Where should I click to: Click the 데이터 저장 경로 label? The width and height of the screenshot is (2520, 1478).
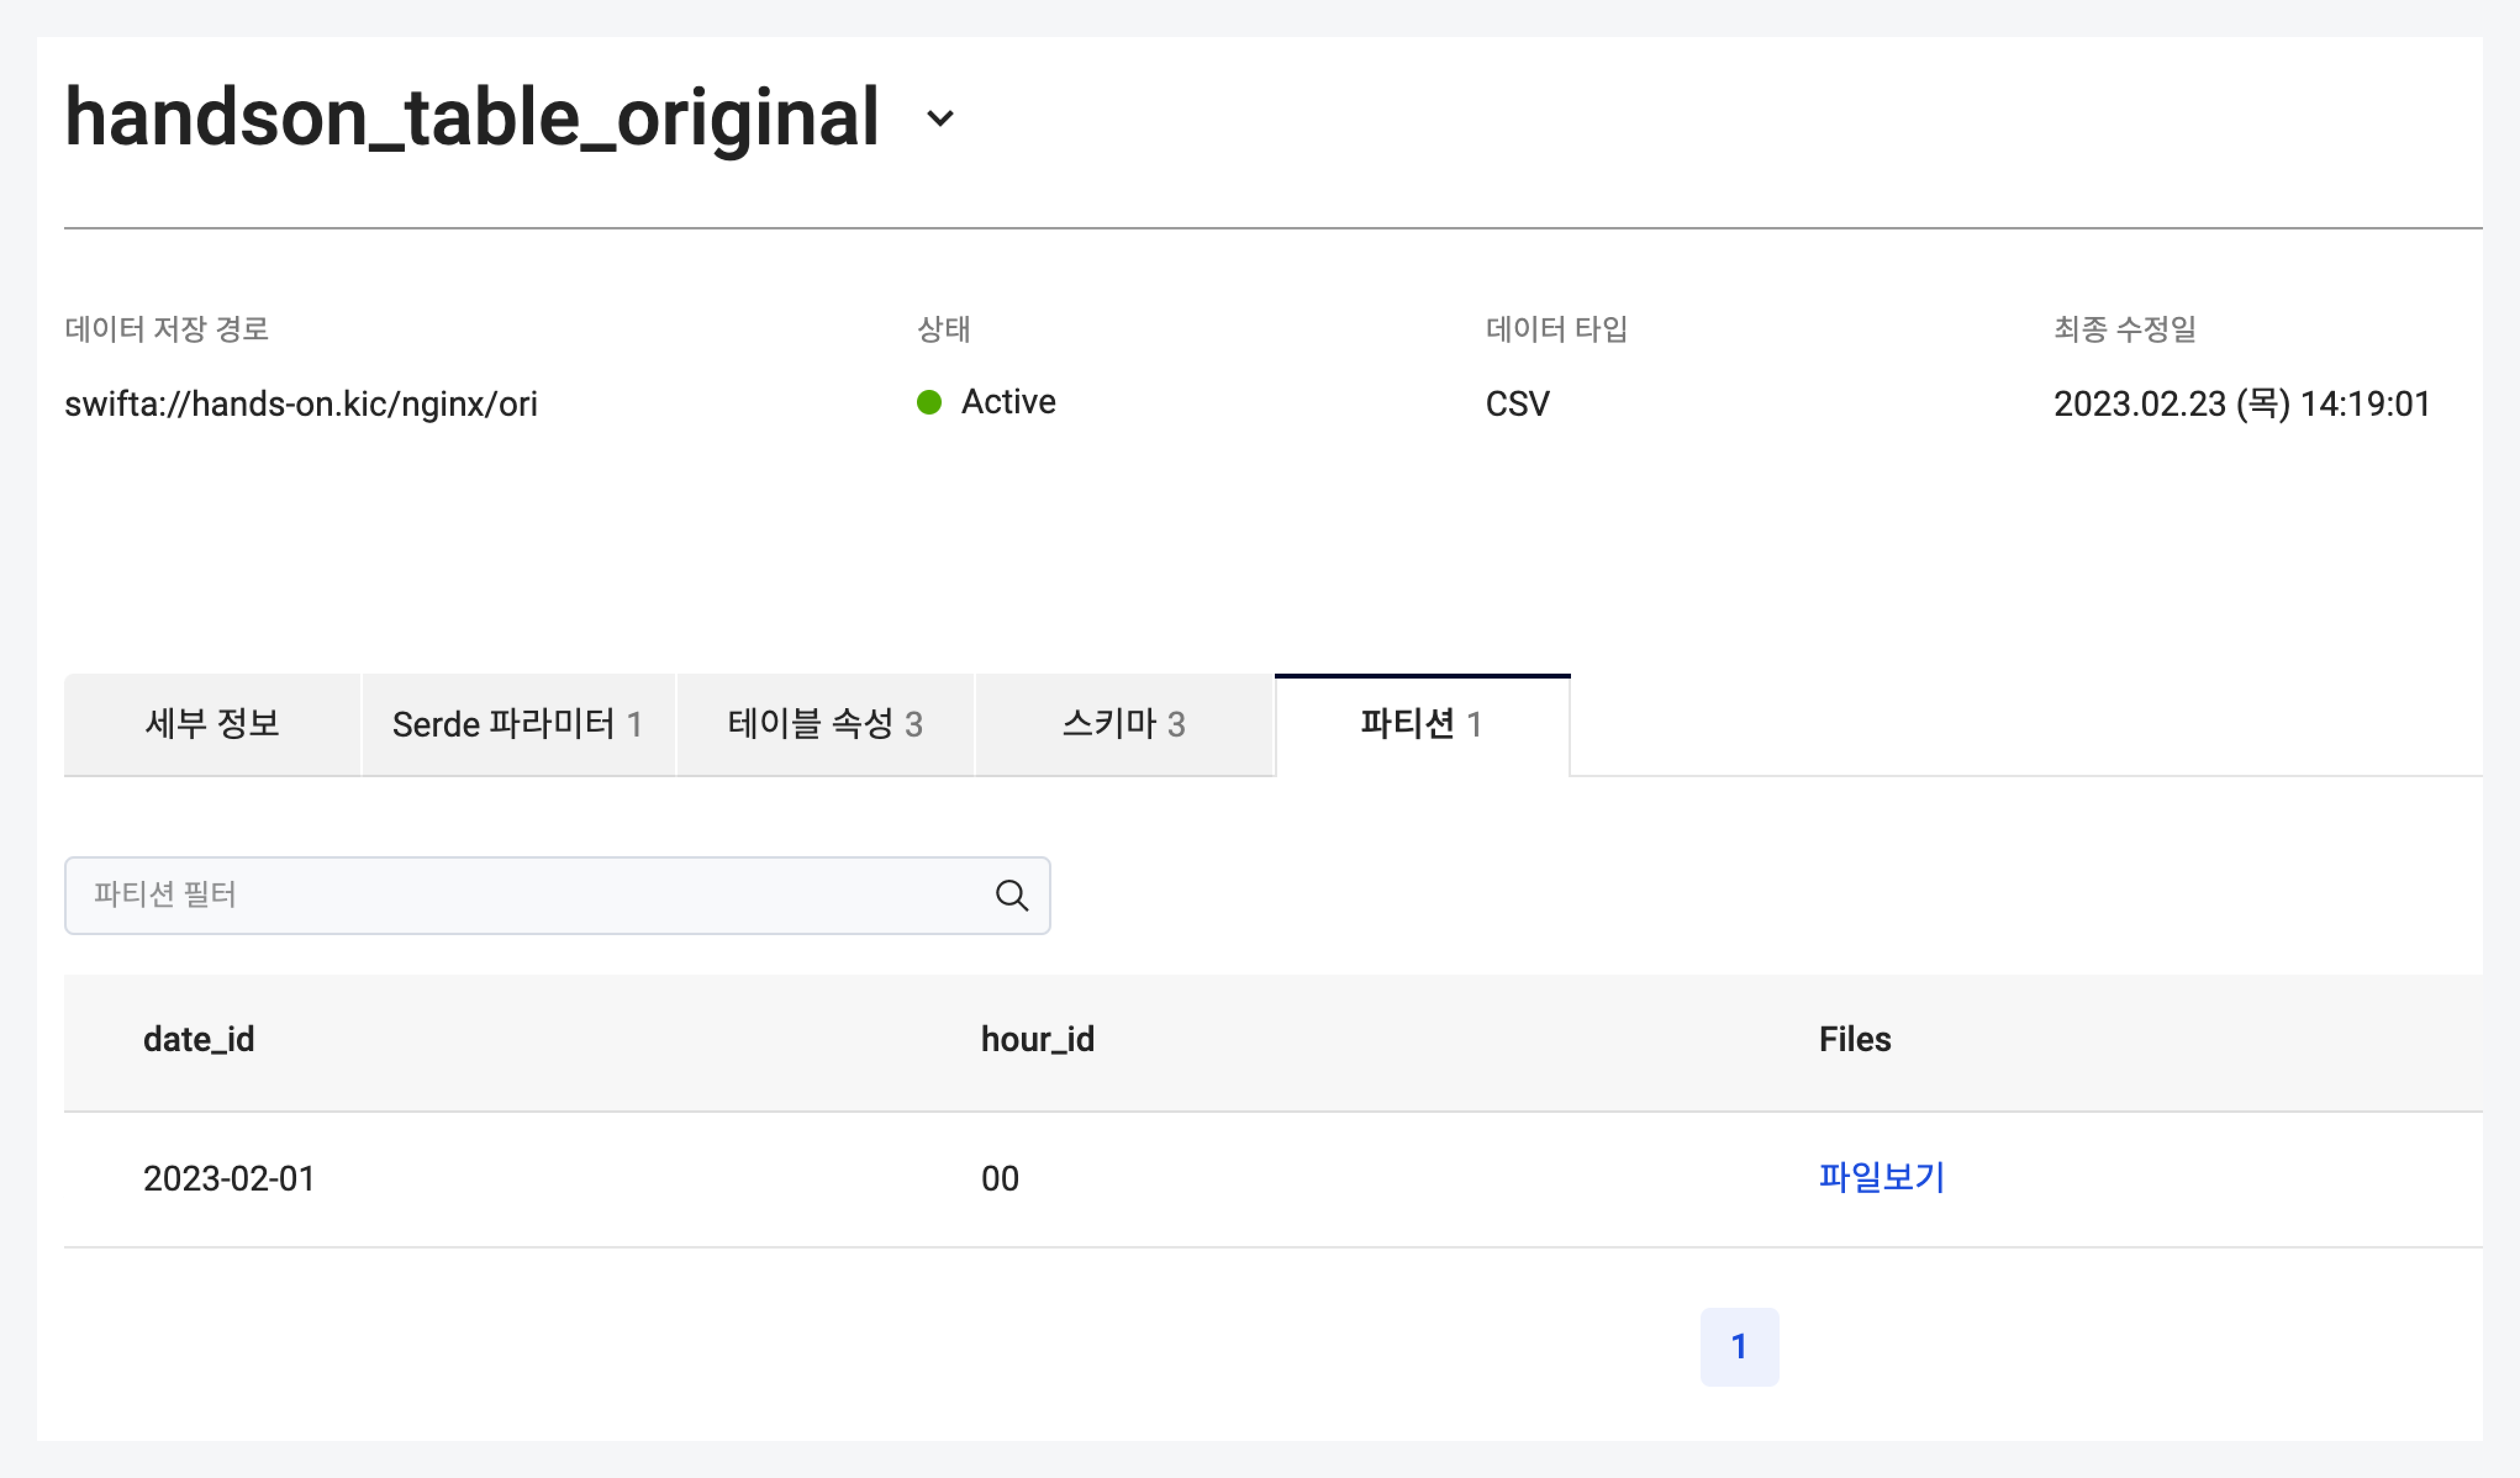(x=167, y=329)
